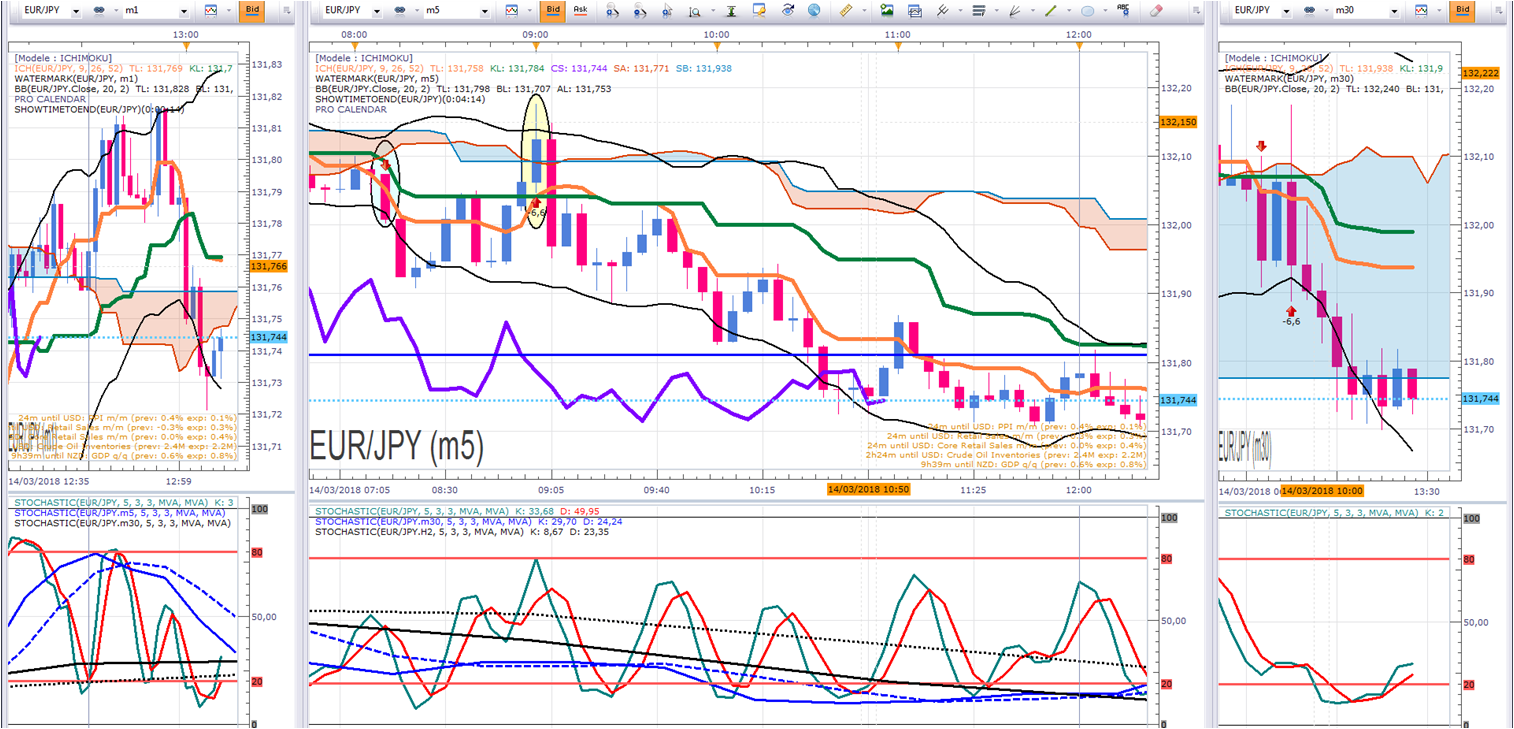Image resolution: width=1514 pixels, height=729 pixels.
Task: Click the 131,766 price tag in the m1 chart
Action: pyautogui.click(x=269, y=266)
